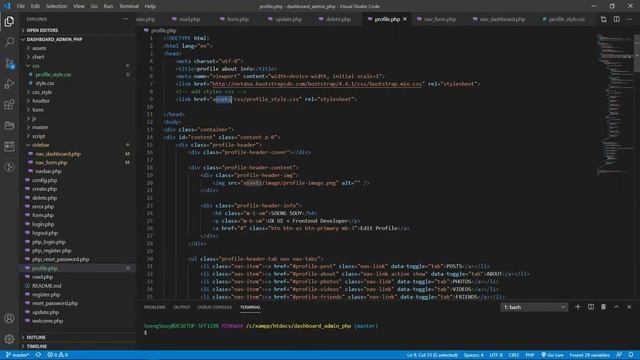Open the Source Control view
Screen dimensions: 640x360
pyautogui.click(x=9, y=63)
